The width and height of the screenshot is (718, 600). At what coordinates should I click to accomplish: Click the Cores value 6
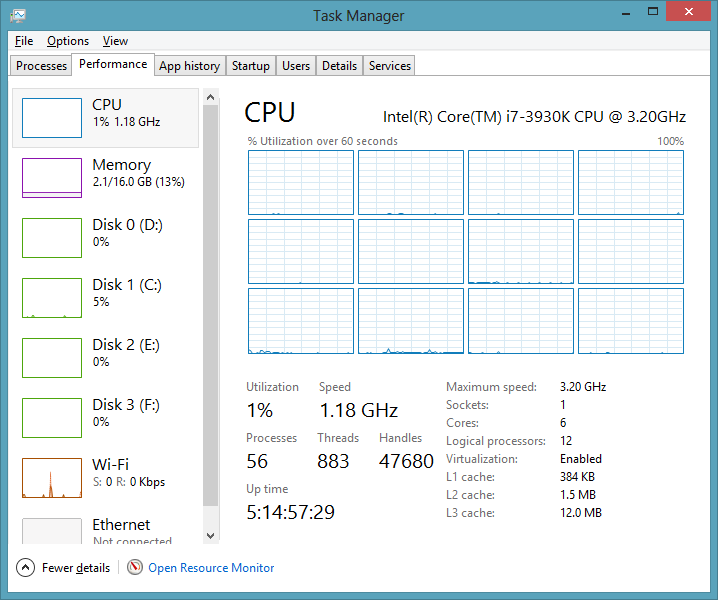point(563,423)
